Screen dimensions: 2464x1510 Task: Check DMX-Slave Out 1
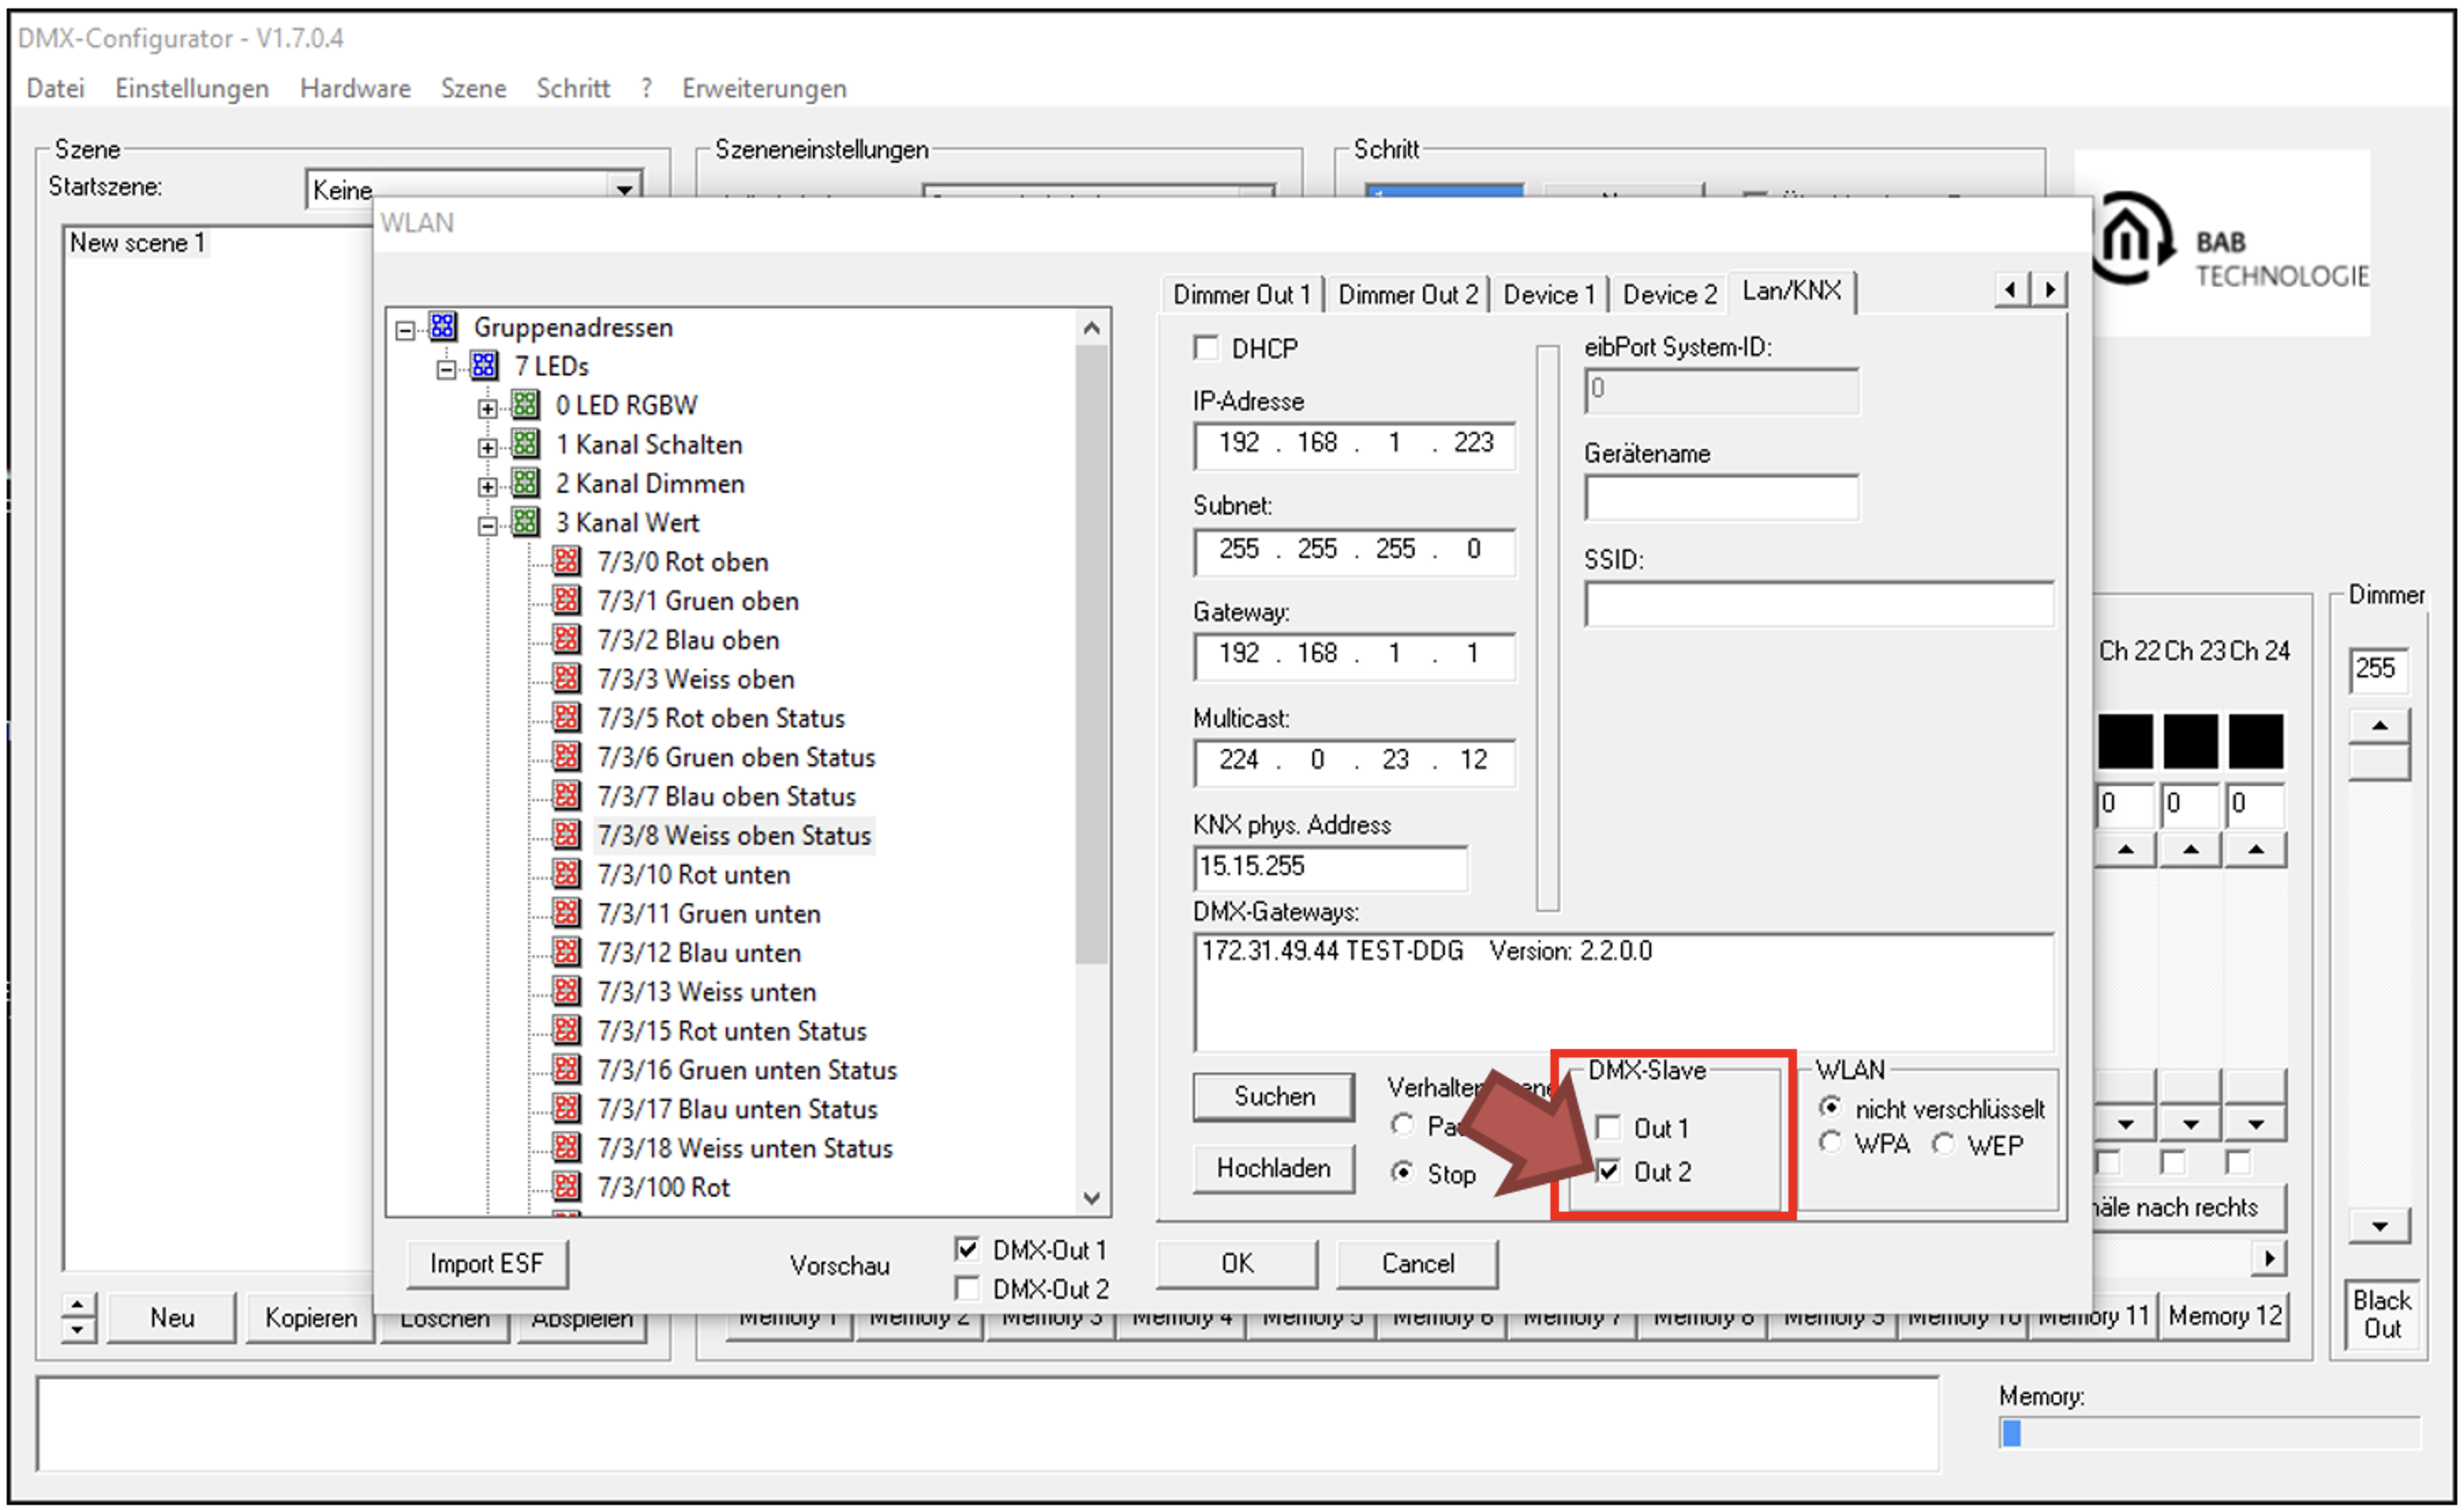point(1608,1128)
